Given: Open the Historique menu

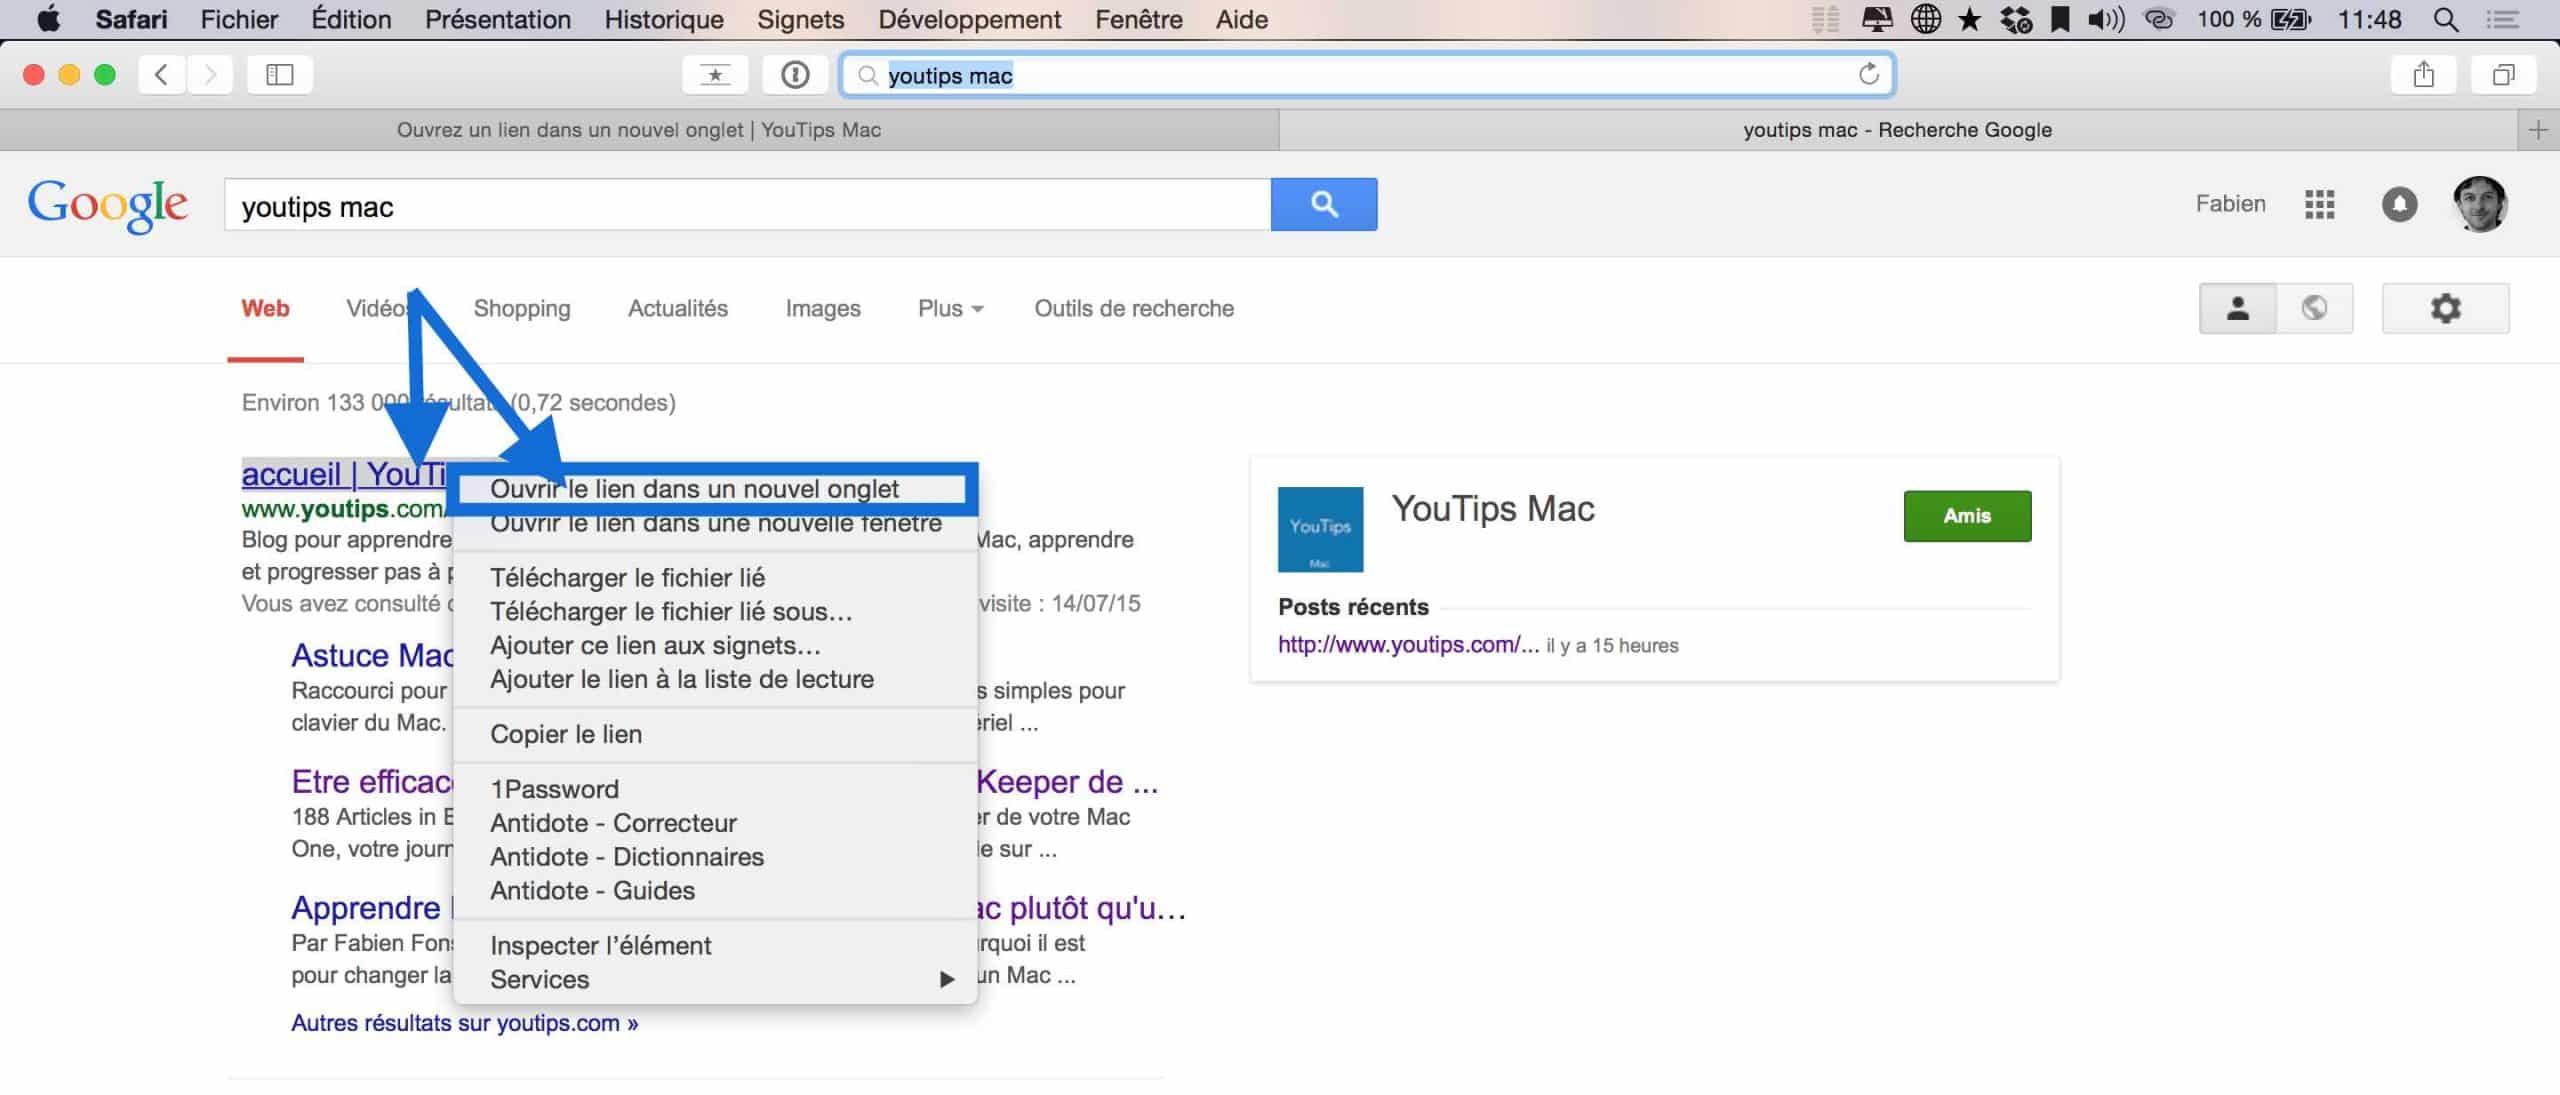Looking at the screenshot, I should pyautogui.click(x=664, y=19).
